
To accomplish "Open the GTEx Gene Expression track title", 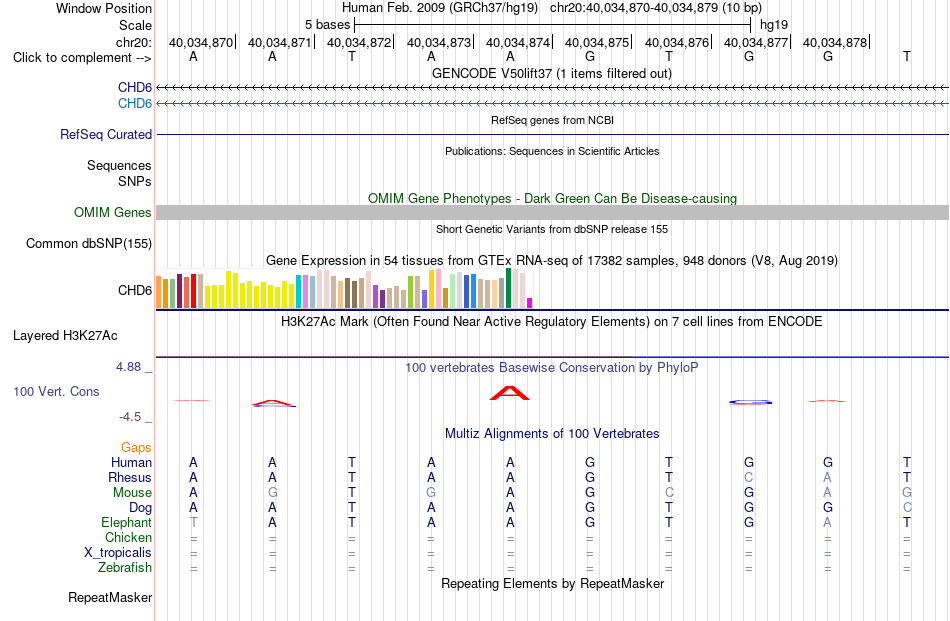I will [552, 261].
